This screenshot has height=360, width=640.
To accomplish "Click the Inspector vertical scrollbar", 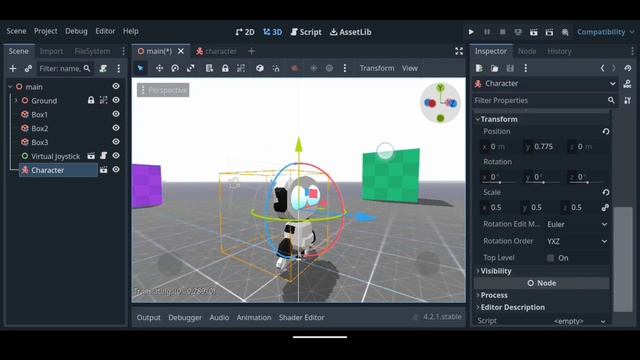I will click(623, 259).
